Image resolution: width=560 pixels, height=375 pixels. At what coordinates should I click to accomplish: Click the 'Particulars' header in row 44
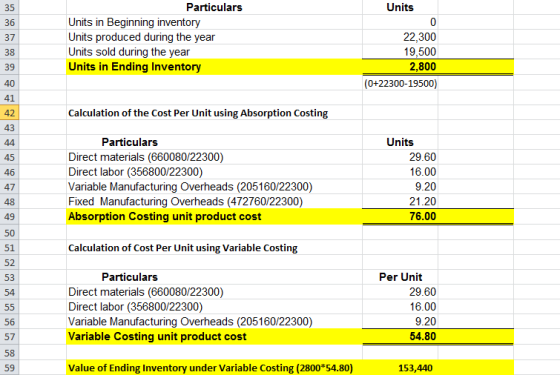tap(130, 142)
